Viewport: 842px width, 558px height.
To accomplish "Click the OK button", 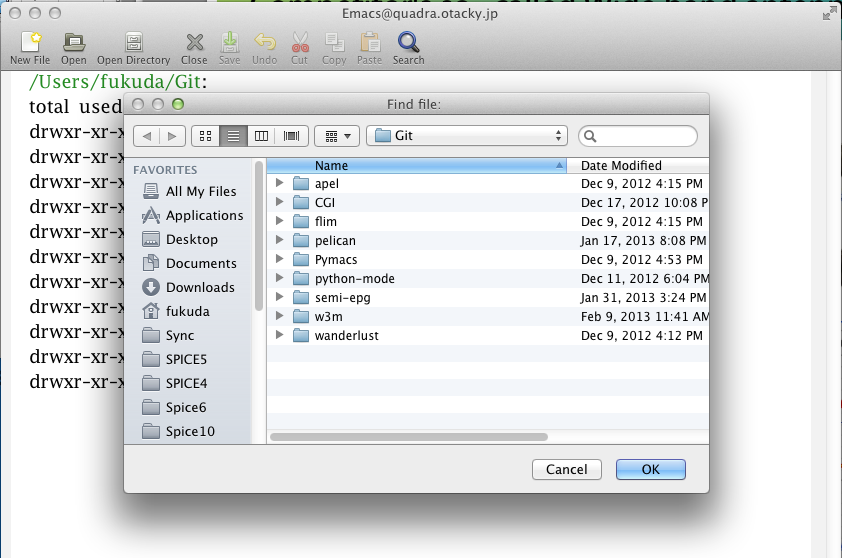I will tap(650, 469).
